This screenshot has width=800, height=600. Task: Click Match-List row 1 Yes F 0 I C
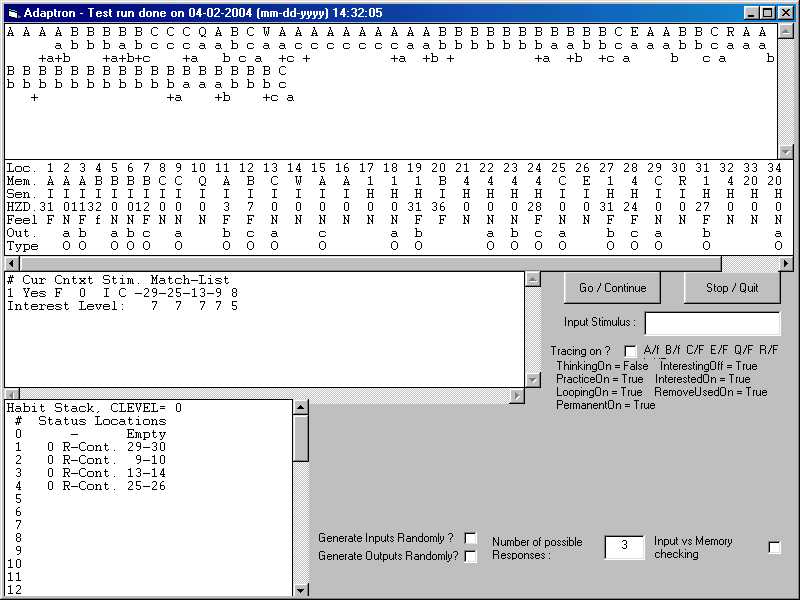122,293
